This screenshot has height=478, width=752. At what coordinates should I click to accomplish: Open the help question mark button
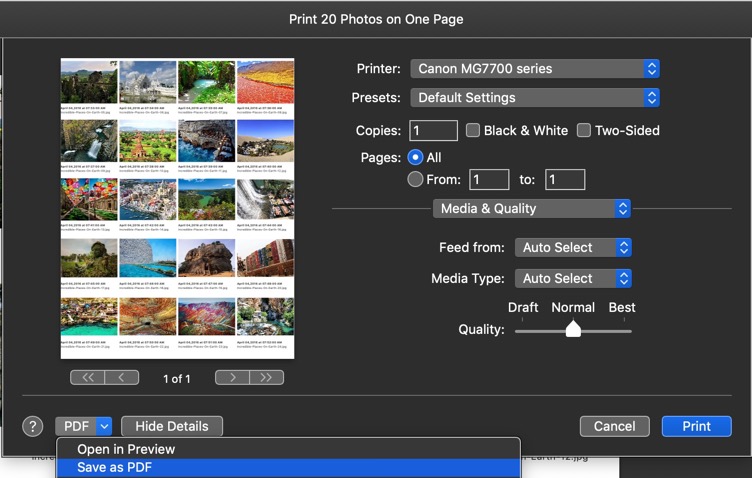click(x=33, y=426)
